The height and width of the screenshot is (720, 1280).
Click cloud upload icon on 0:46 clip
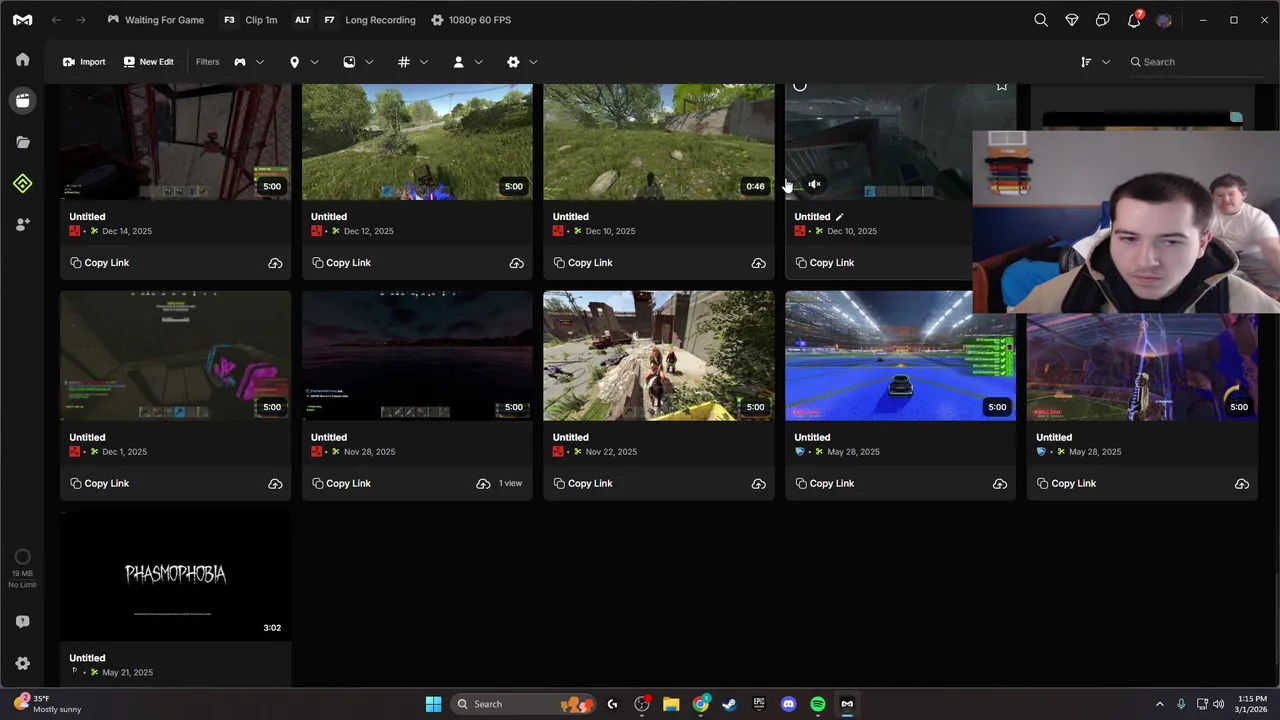point(758,263)
